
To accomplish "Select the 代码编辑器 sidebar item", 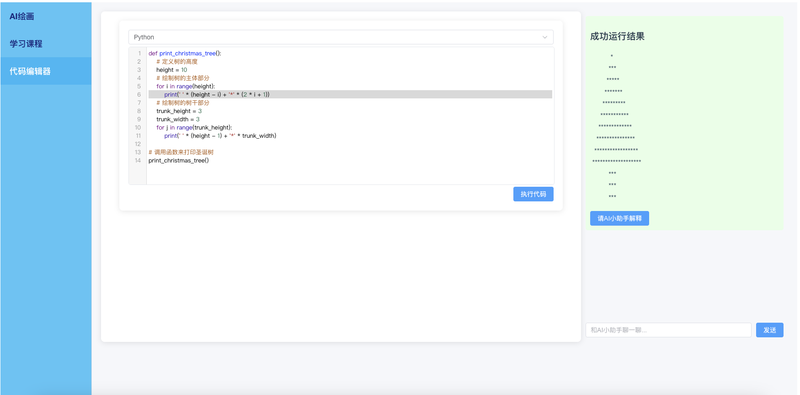I will pyautogui.click(x=30, y=71).
